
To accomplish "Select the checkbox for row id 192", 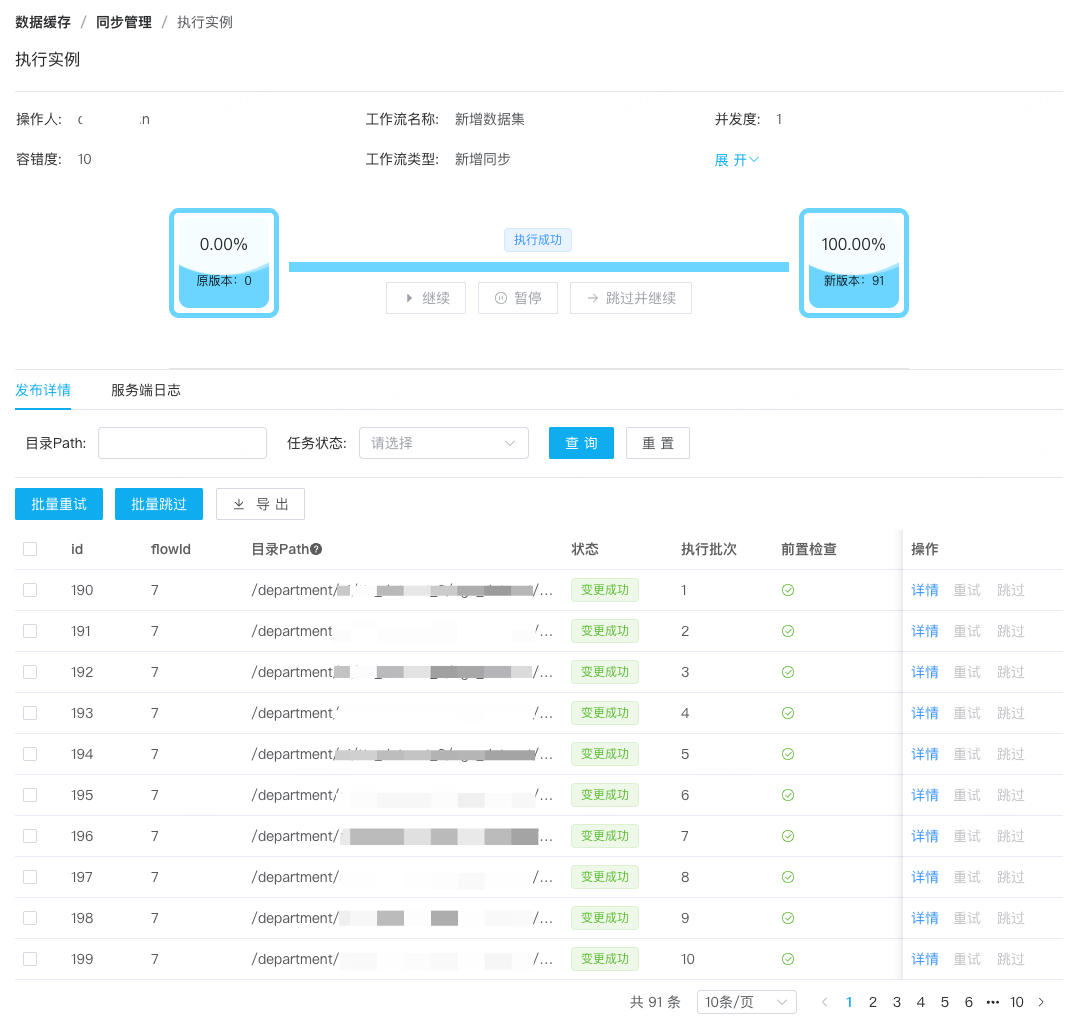I will click(30, 672).
